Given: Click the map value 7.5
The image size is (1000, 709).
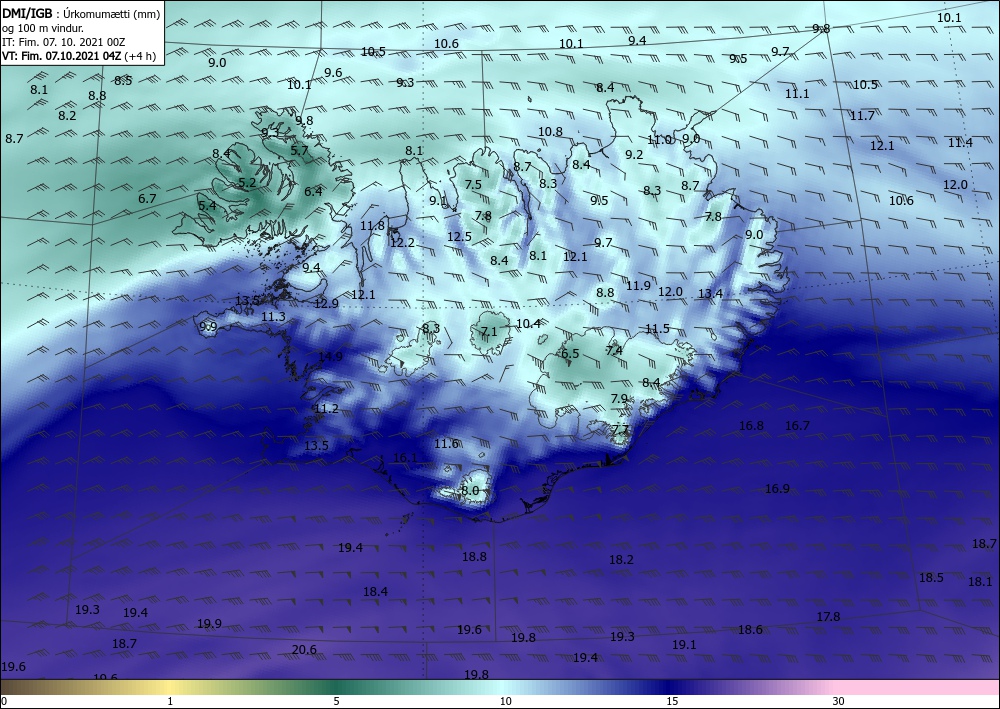Looking at the screenshot, I should point(473,185).
